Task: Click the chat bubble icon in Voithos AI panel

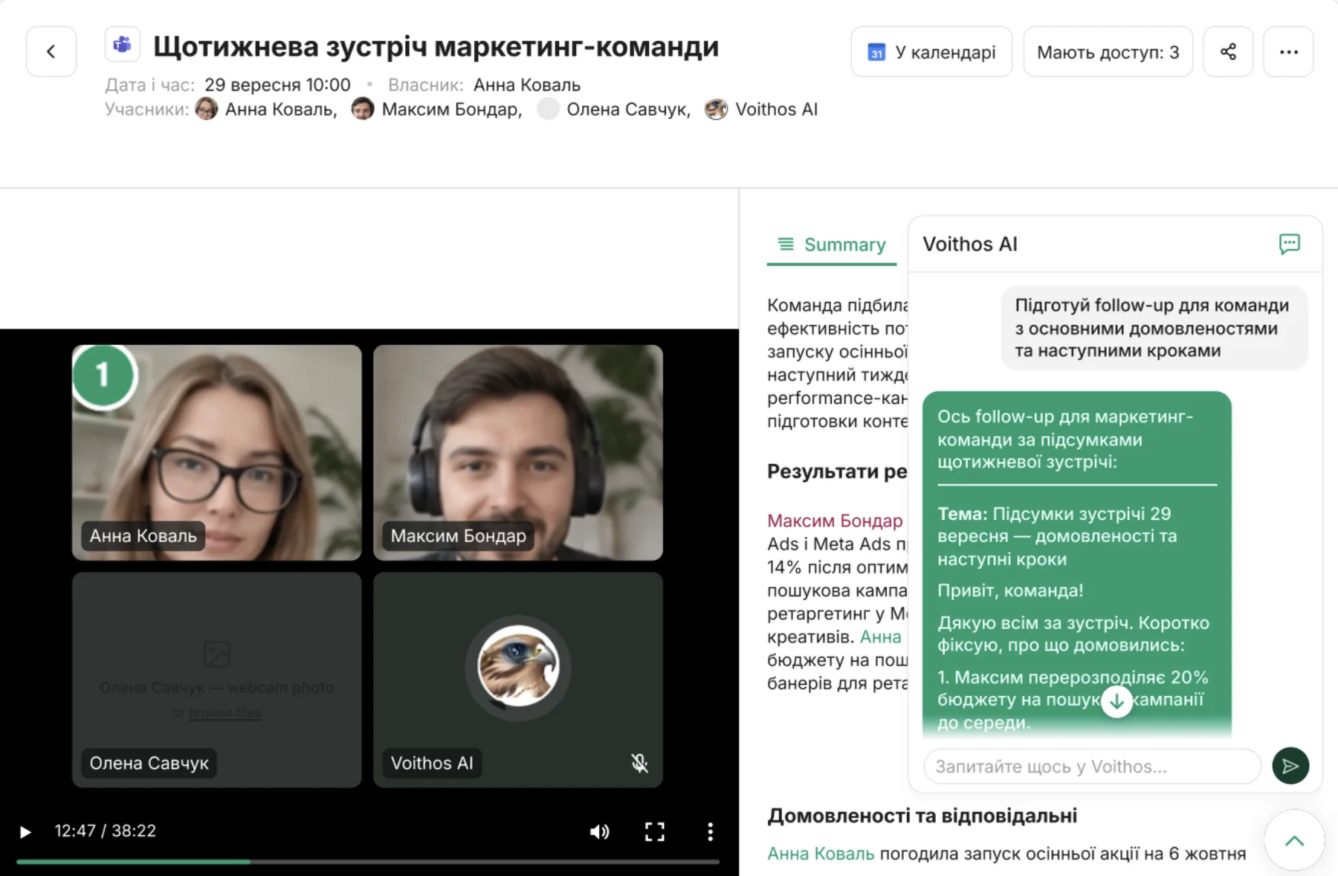Action: (x=1290, y=244)
